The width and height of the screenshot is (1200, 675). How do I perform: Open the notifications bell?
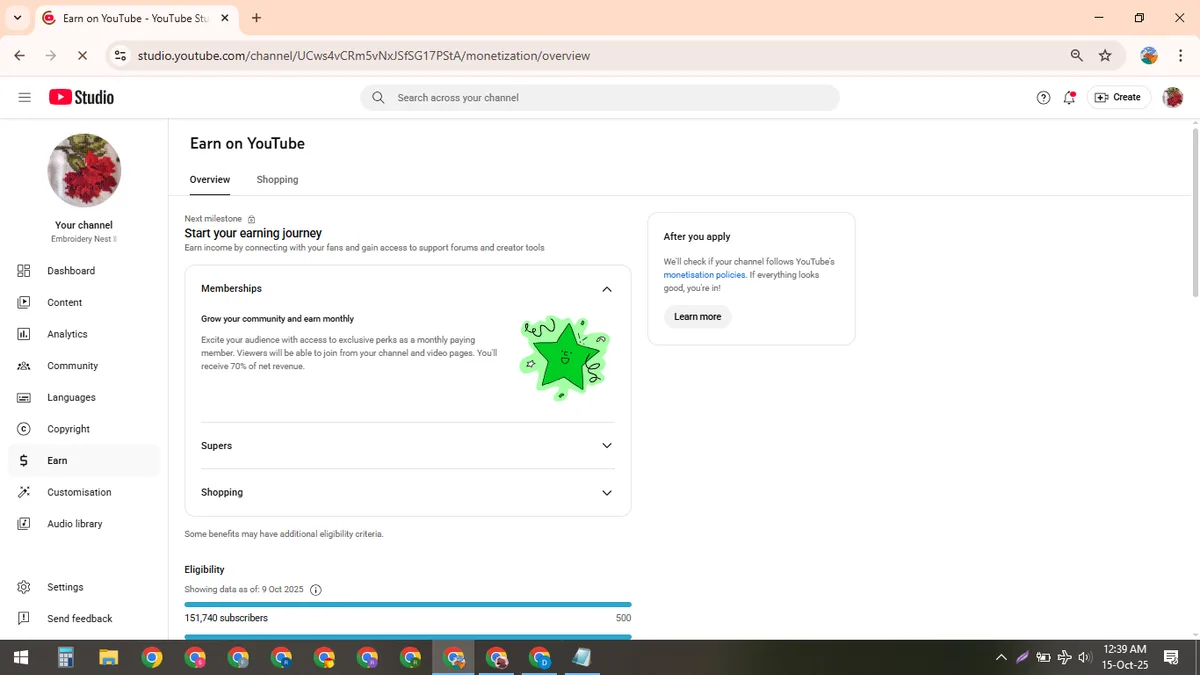point(1070,97)
